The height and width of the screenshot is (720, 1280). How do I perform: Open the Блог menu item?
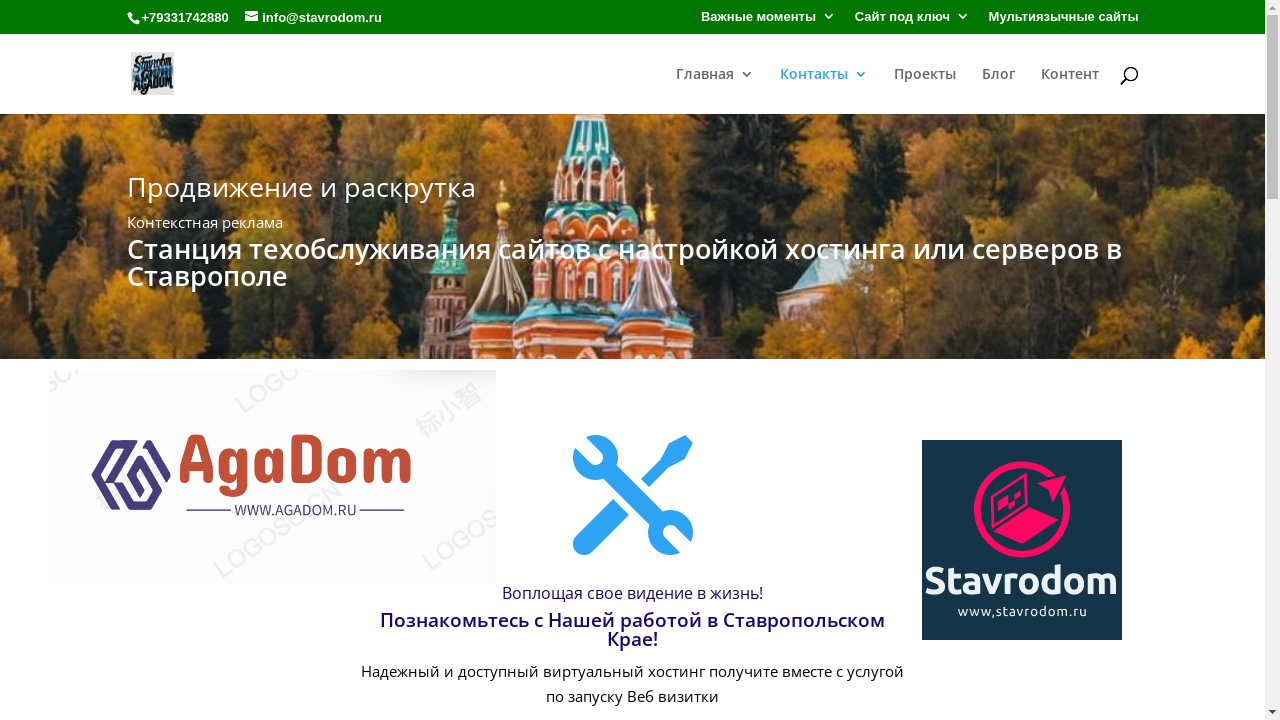(x=998, y=74)
